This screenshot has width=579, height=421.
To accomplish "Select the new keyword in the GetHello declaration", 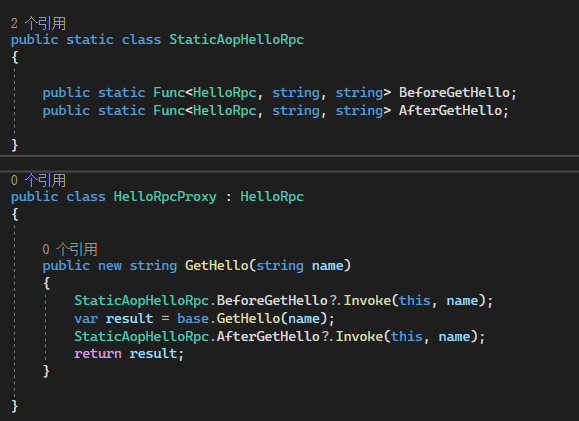I will 110,266.
